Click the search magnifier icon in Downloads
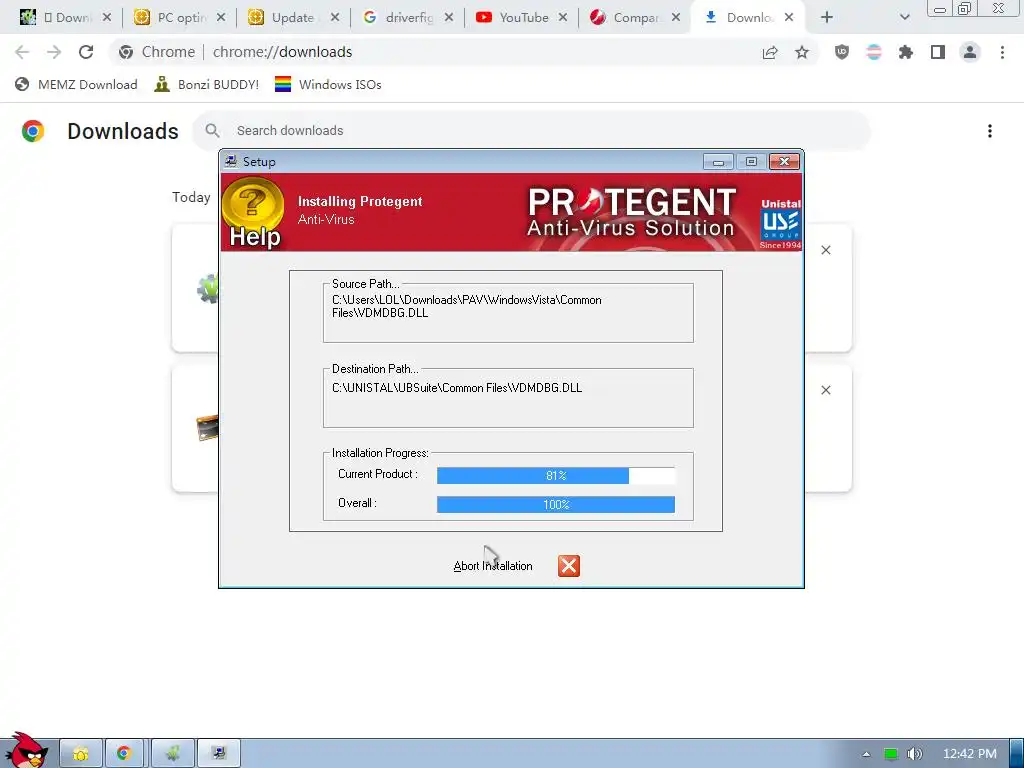Viewport: 1024px width, 768px height. coord(212,131)
